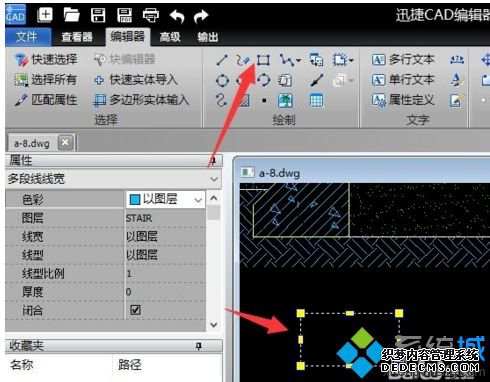Screen dimensions: 490x382
Task: Close the a-8.dwg document tab
Action: pyautogui.click(x=65, y=143)
